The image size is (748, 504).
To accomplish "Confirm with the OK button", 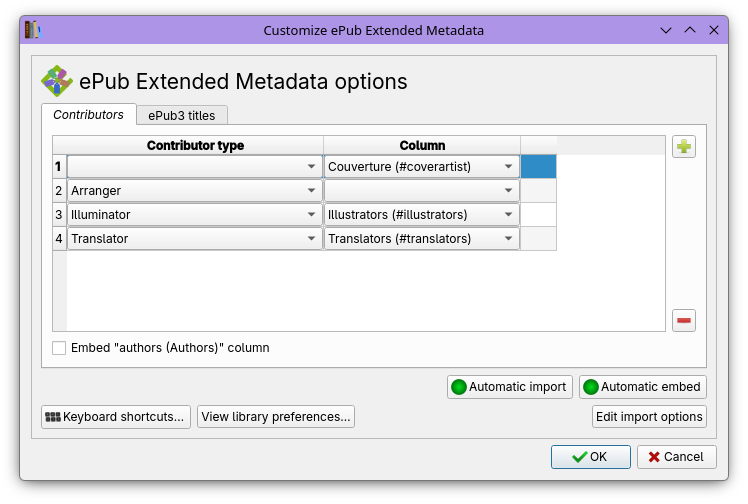I will point(590,457).
